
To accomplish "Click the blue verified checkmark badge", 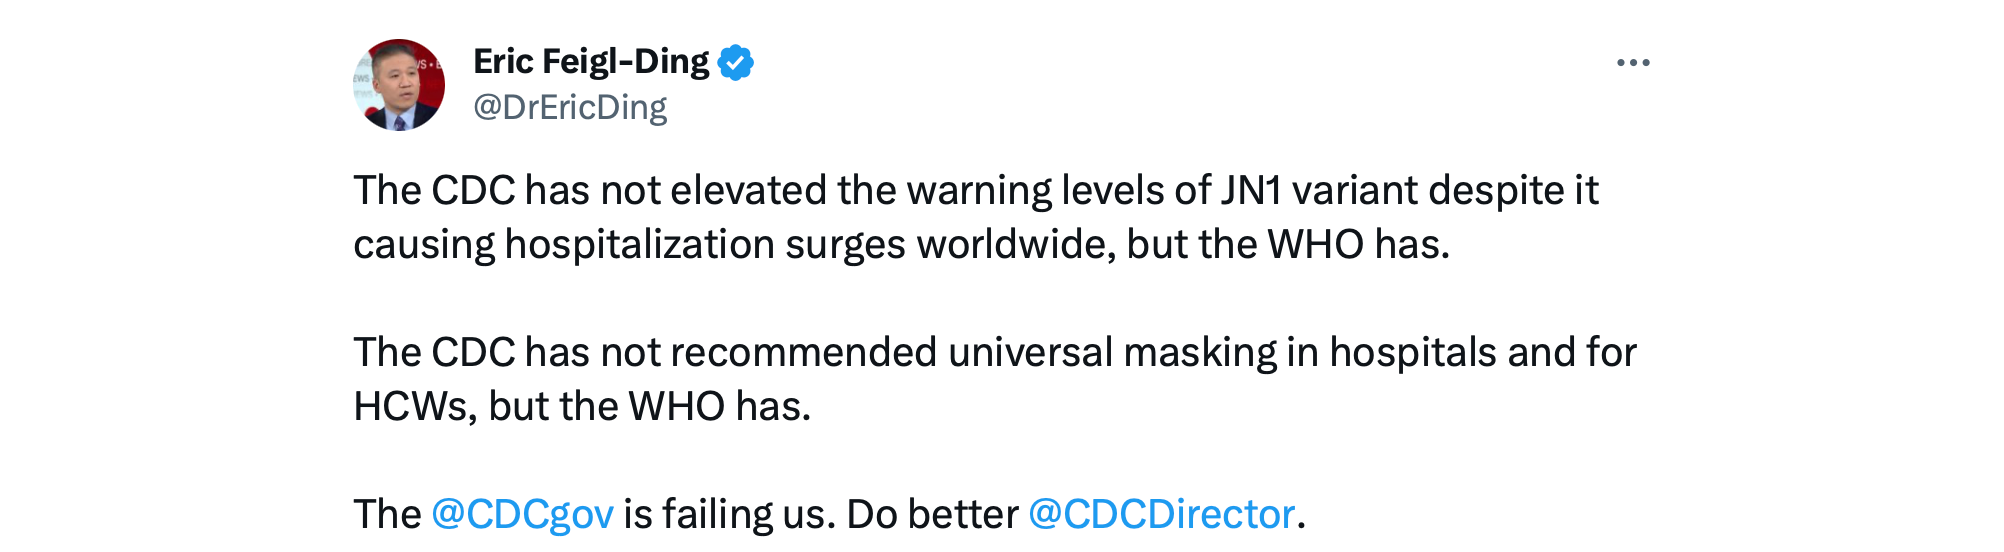I will 736,63.
